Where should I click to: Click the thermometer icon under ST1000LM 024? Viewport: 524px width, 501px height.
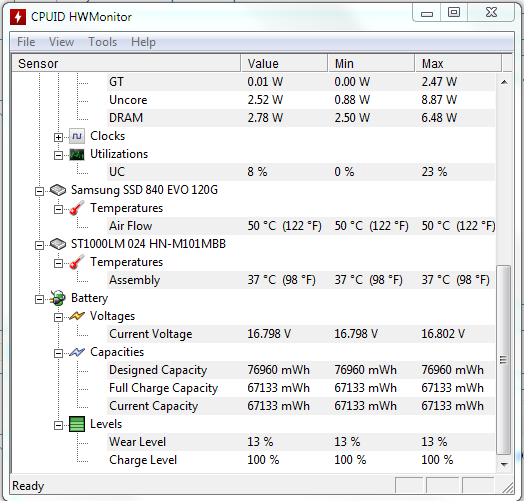pos(77,262)
